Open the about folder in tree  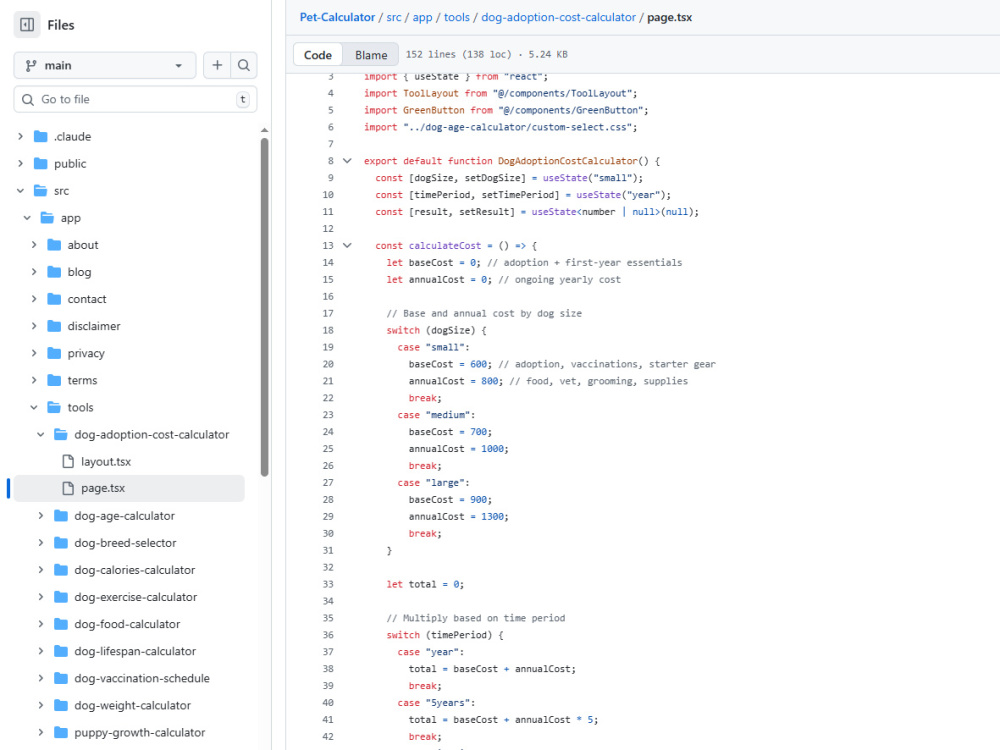[x=83, y=245]
